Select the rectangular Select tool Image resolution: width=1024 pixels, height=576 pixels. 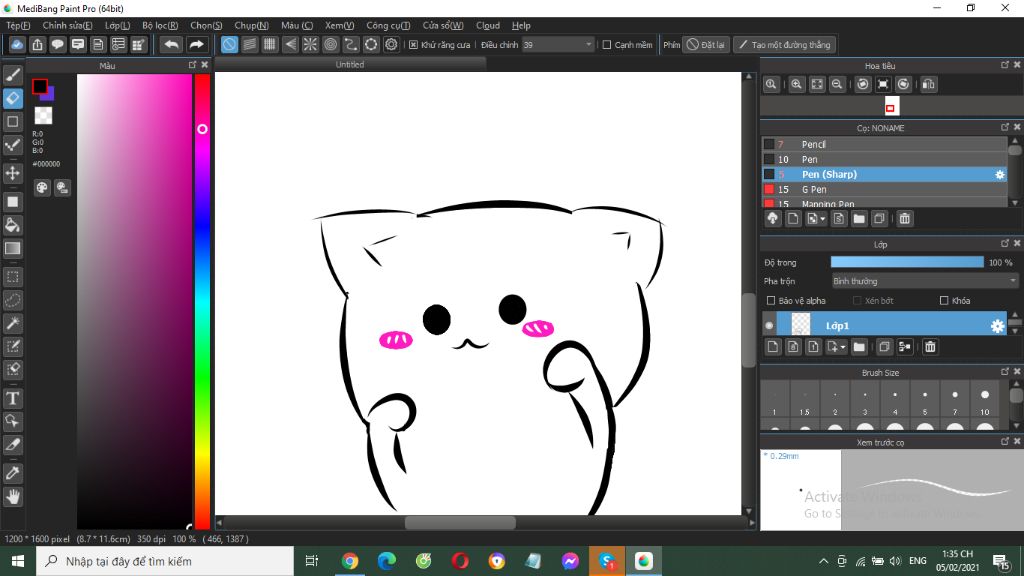click(x=12, y=277)
